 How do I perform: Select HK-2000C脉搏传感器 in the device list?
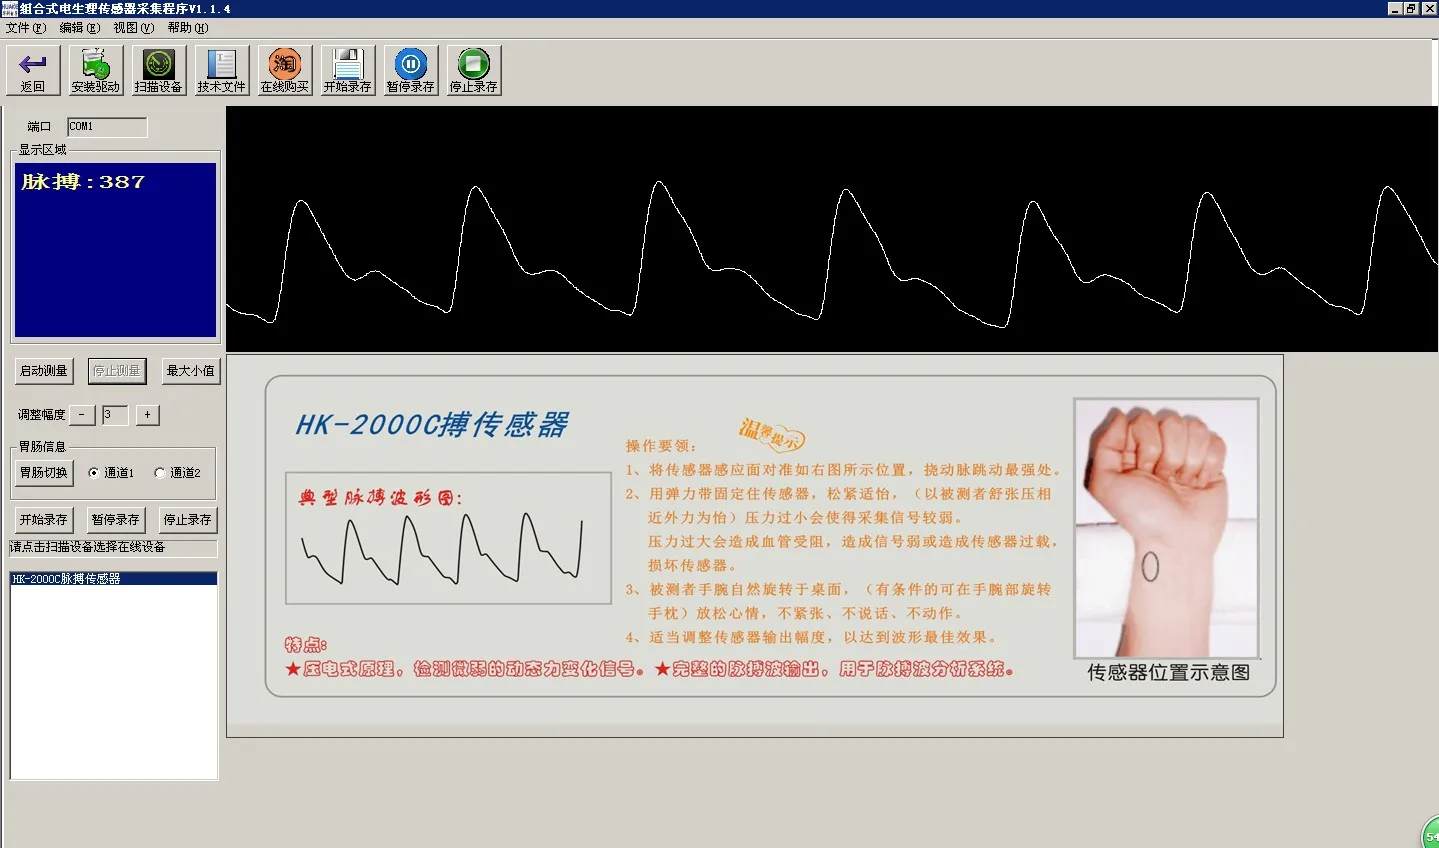coord(114,579)
